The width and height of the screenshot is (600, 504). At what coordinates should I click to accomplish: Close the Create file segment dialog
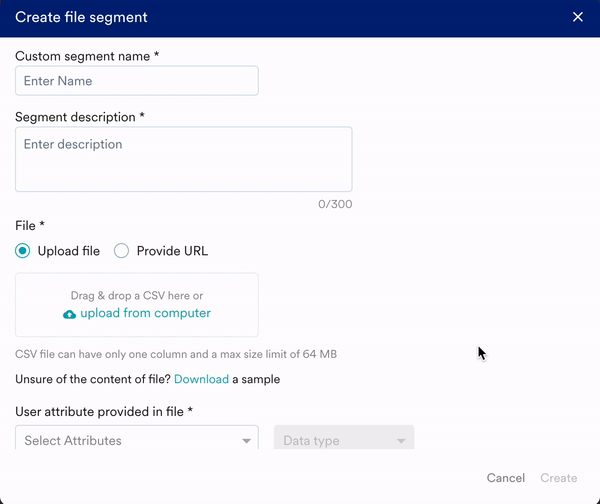click(x=577, y=17)
